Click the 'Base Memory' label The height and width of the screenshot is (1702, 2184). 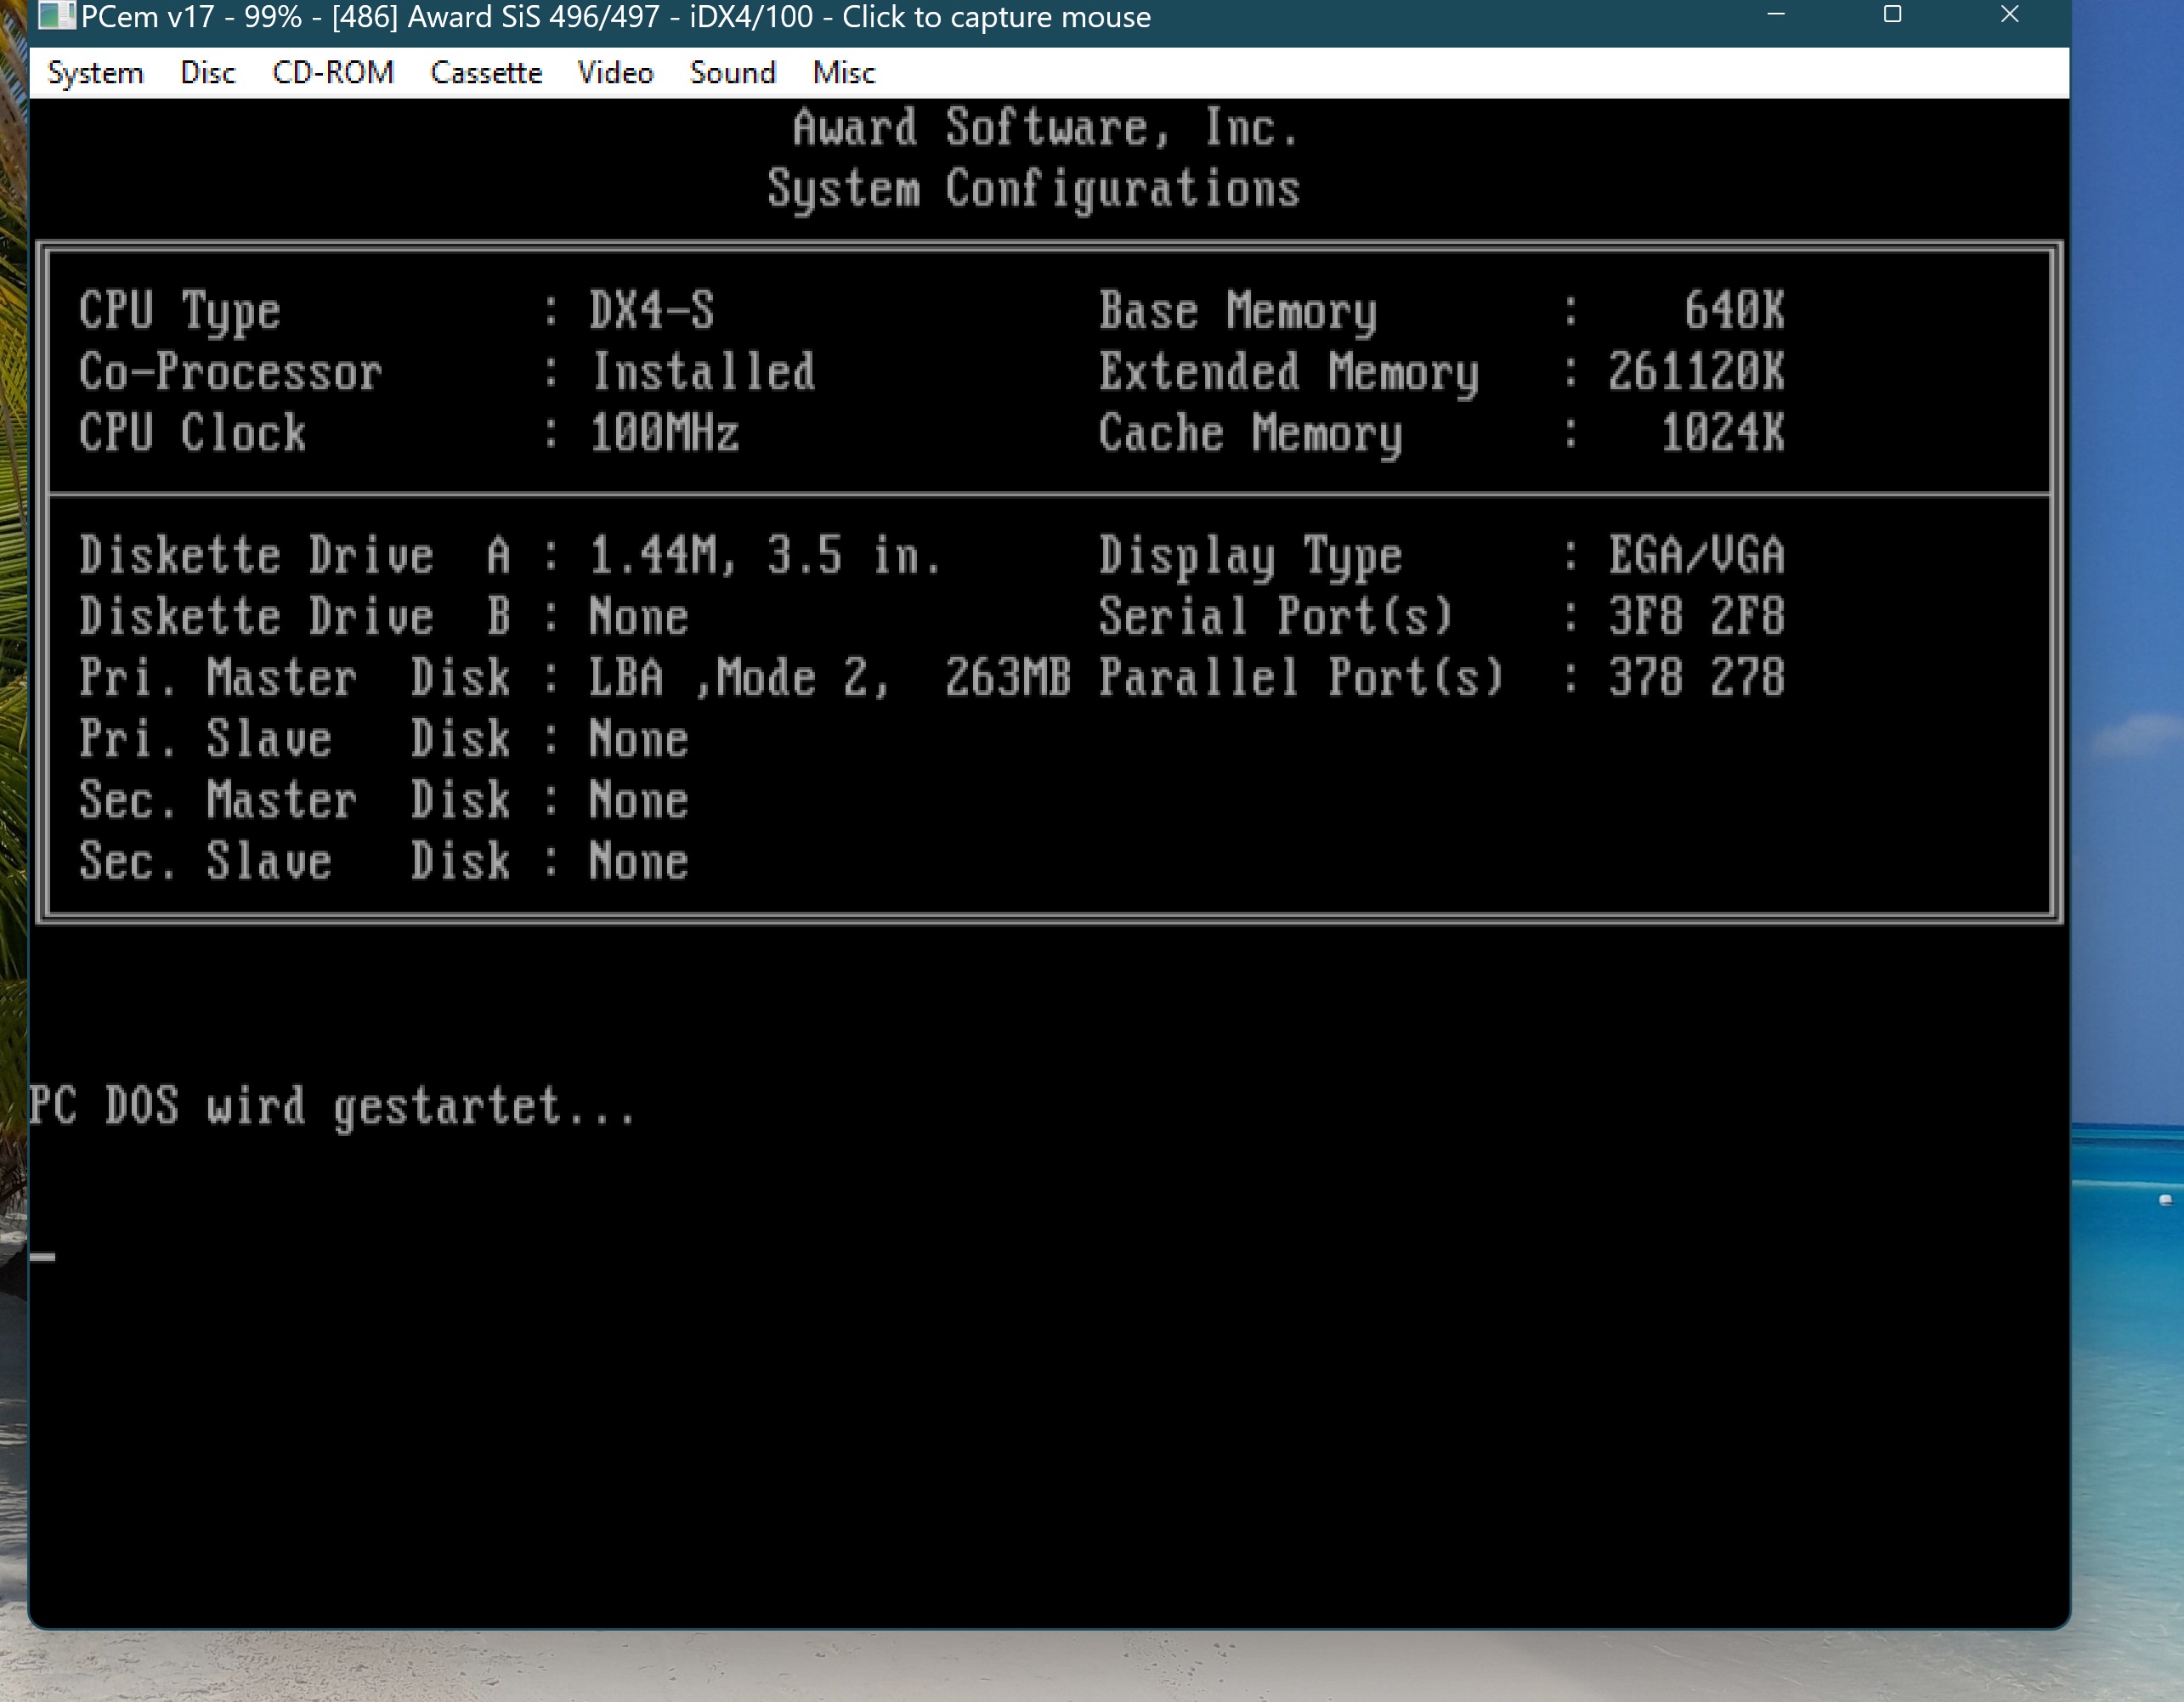(x=1239, y=312)
